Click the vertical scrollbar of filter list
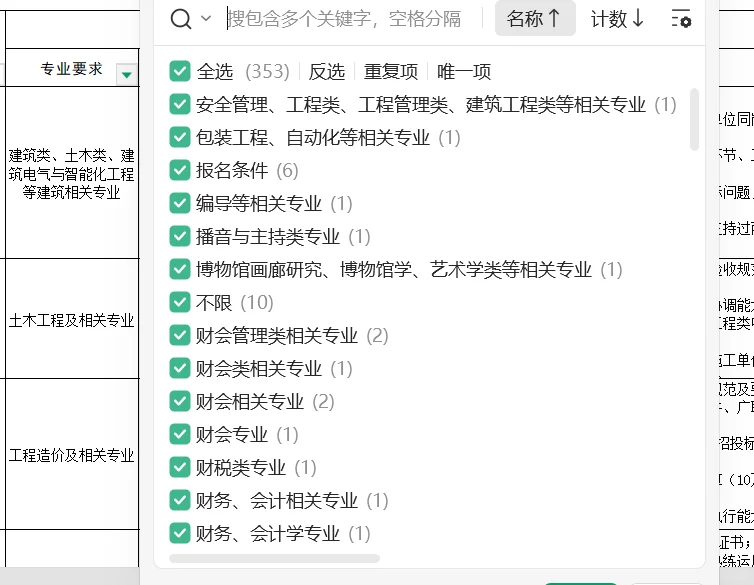The image size is (754, 585). (x=694, y=120)
